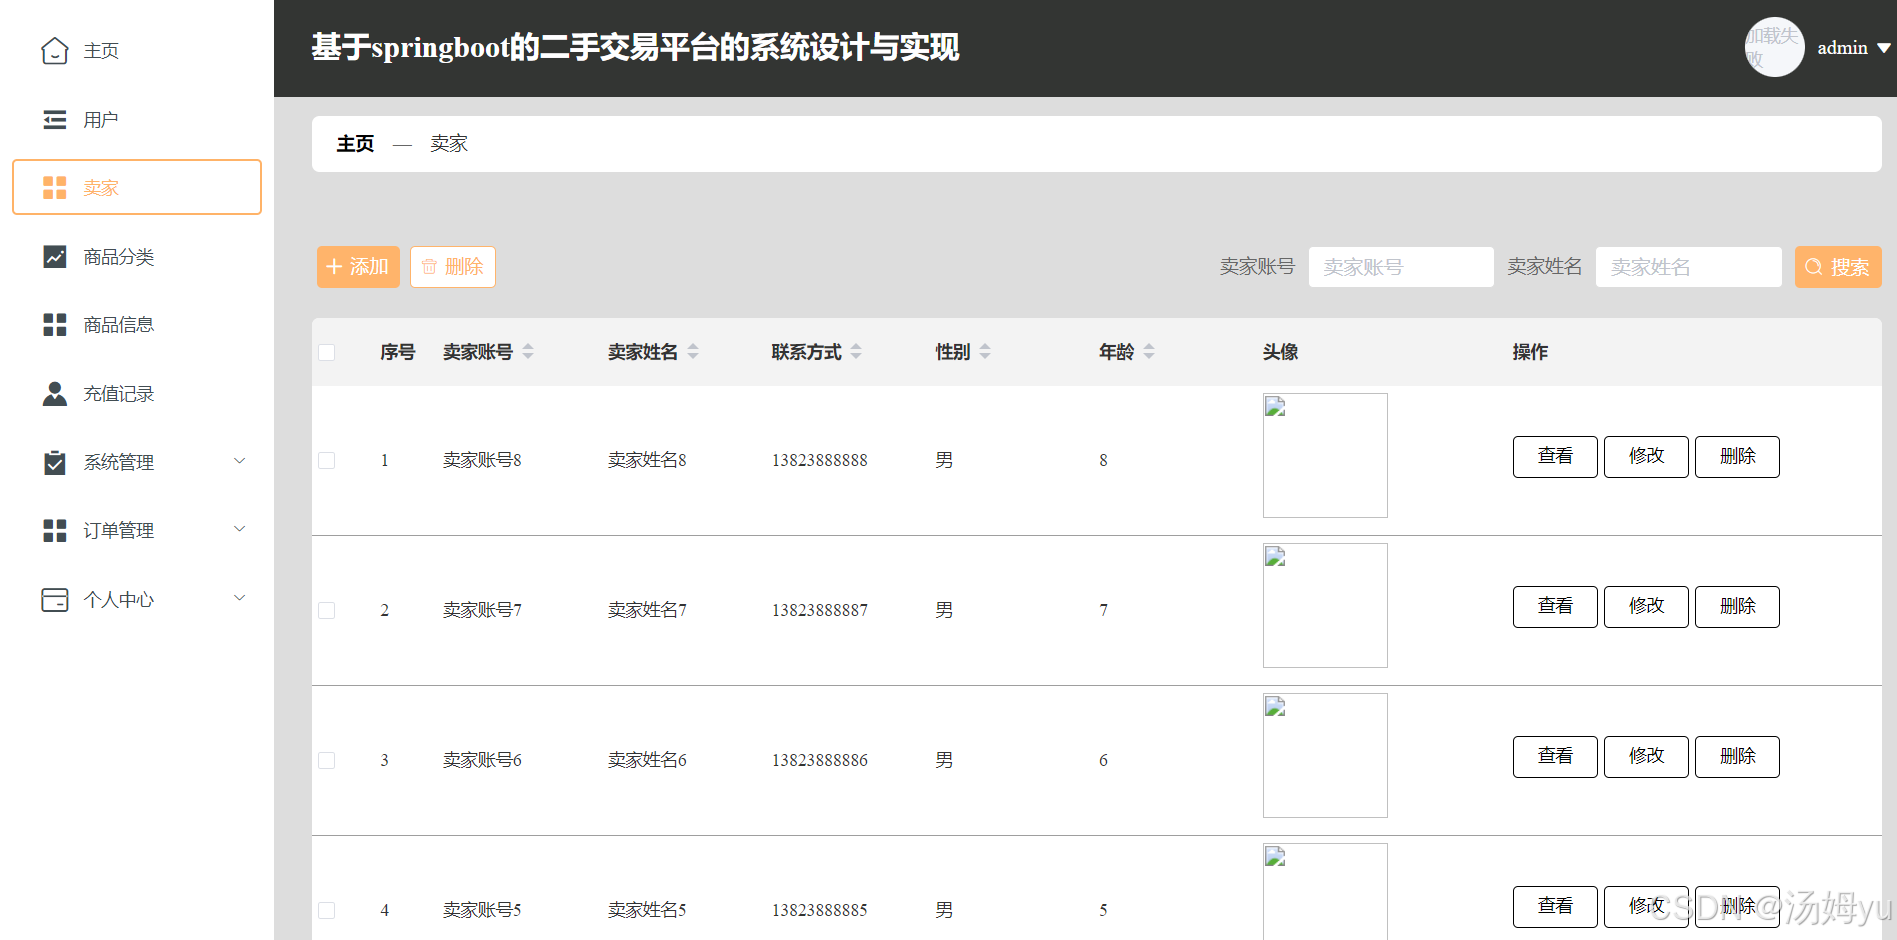The width and height of the screenshot is (1897, 940).
Task: Click the grid icon beside 卖家
Action: pos(55,188)
